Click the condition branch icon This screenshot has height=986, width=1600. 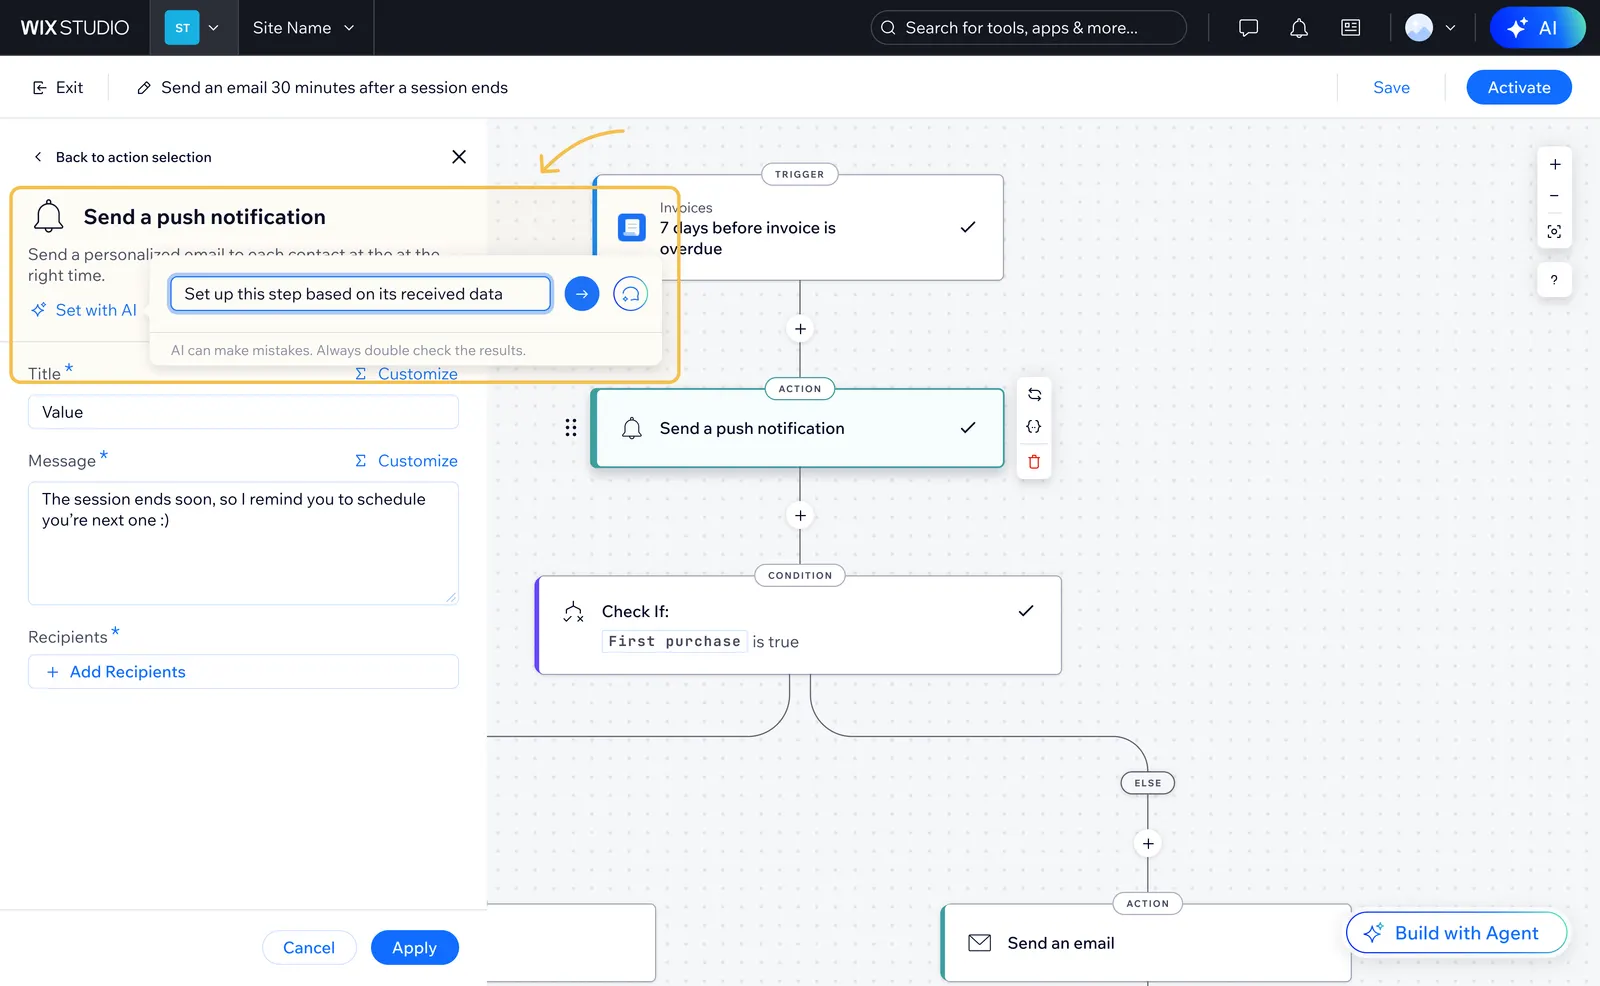point(573,612)
